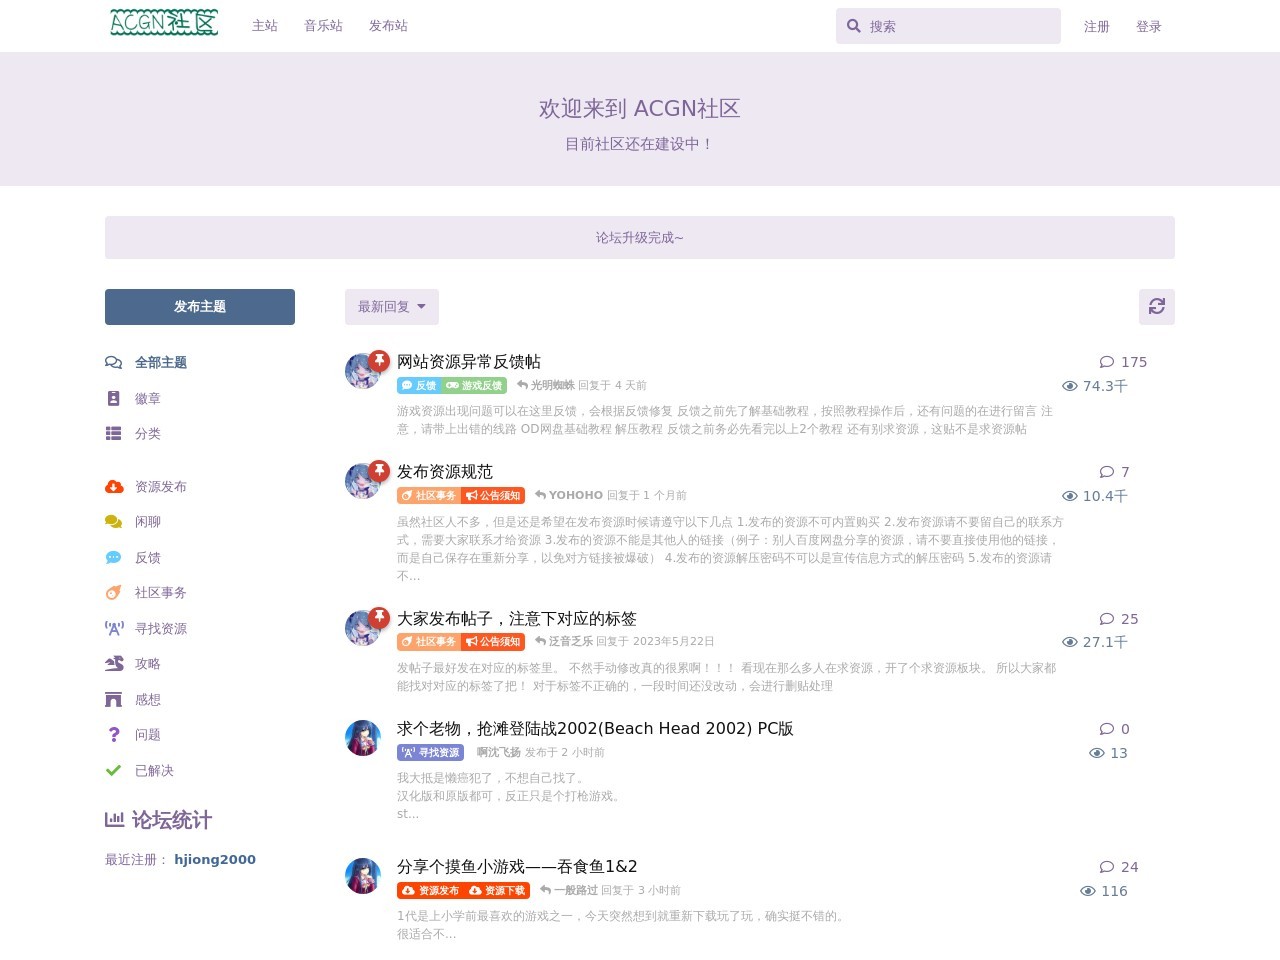
Task: Click the 发布主题 button
Action: [199, 307]
